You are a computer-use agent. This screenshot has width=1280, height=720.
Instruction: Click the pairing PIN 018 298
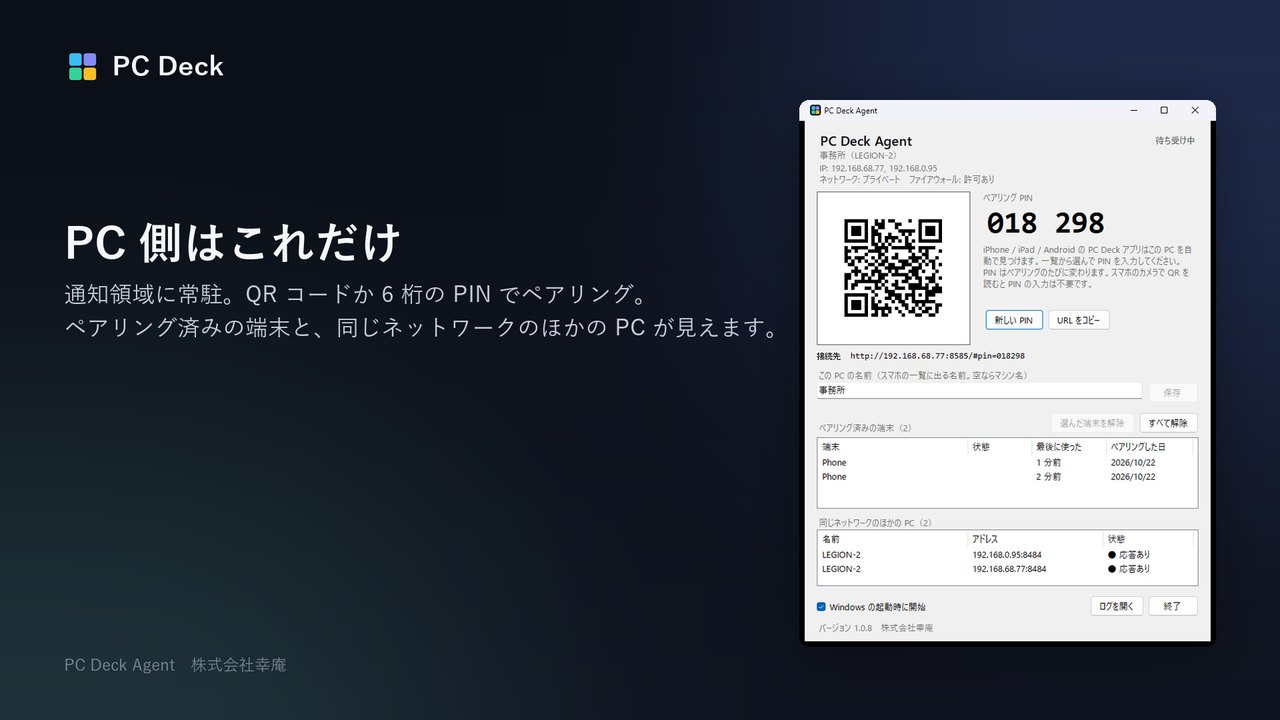(x=1046, y=223)
